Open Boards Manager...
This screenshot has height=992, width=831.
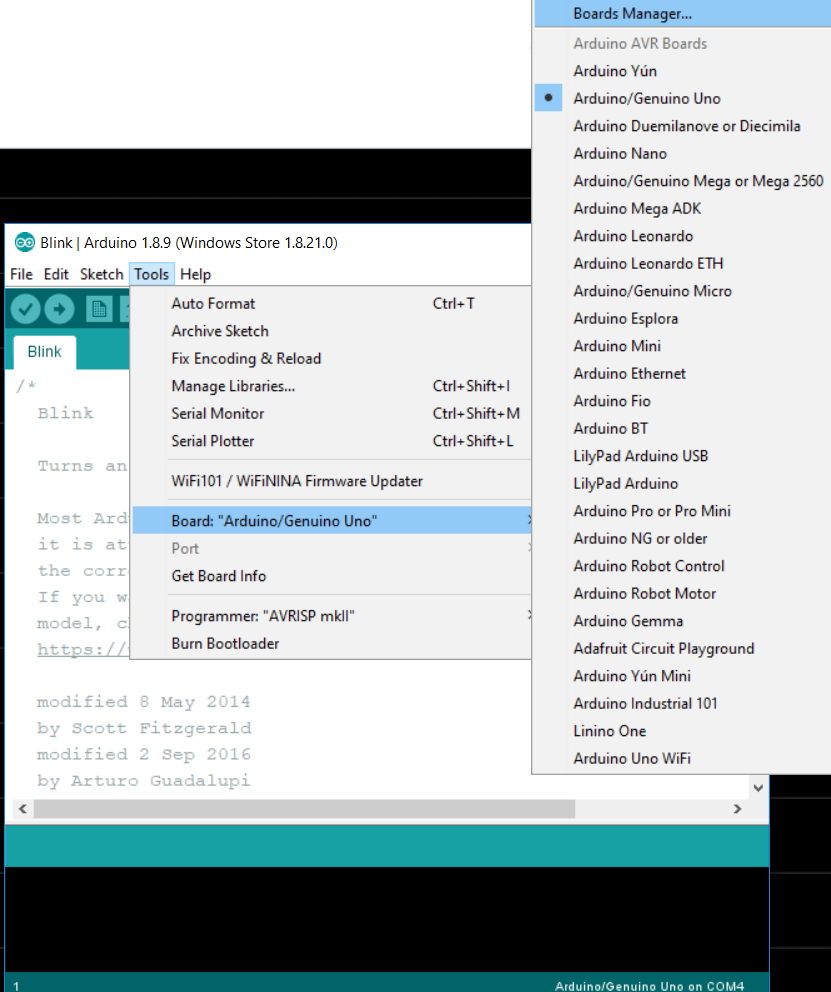682,13
